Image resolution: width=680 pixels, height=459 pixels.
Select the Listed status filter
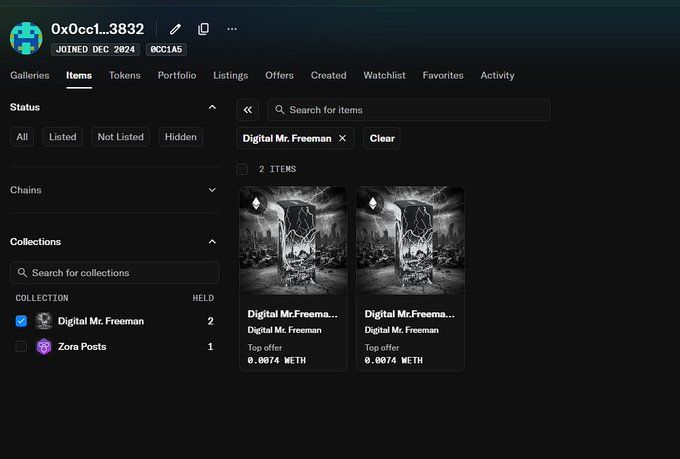[x=62, y=137]
